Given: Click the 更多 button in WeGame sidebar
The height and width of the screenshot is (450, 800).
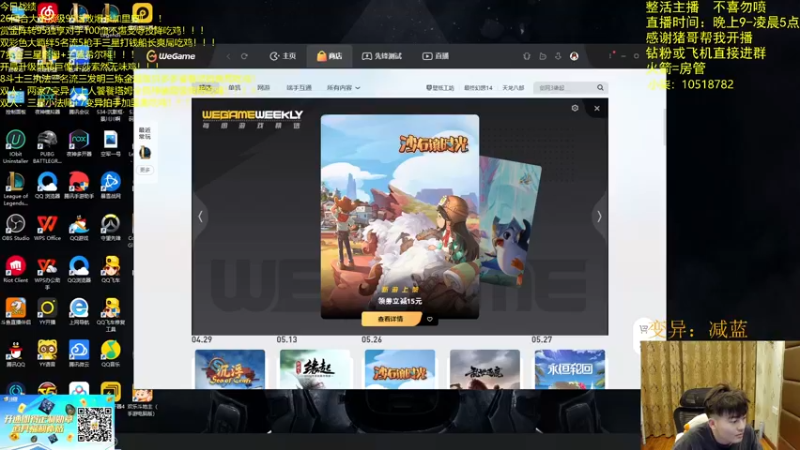Looking at the screenshot, I should (x=145, y=170).
